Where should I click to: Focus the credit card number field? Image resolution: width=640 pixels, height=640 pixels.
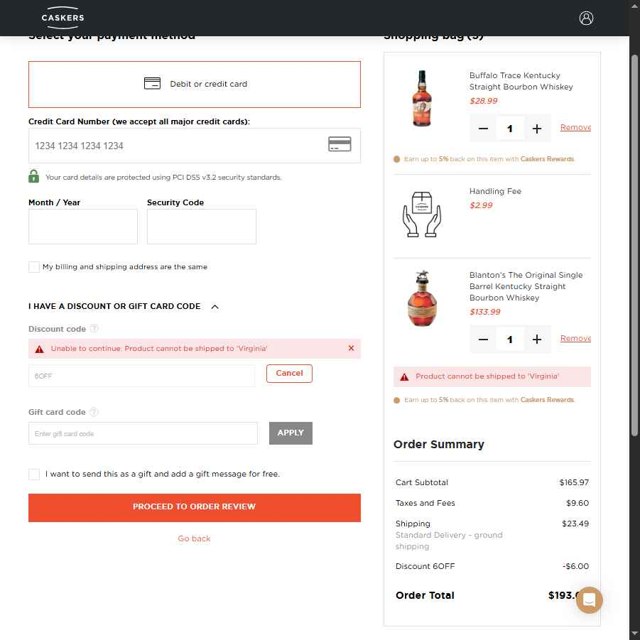coord(194,146)
